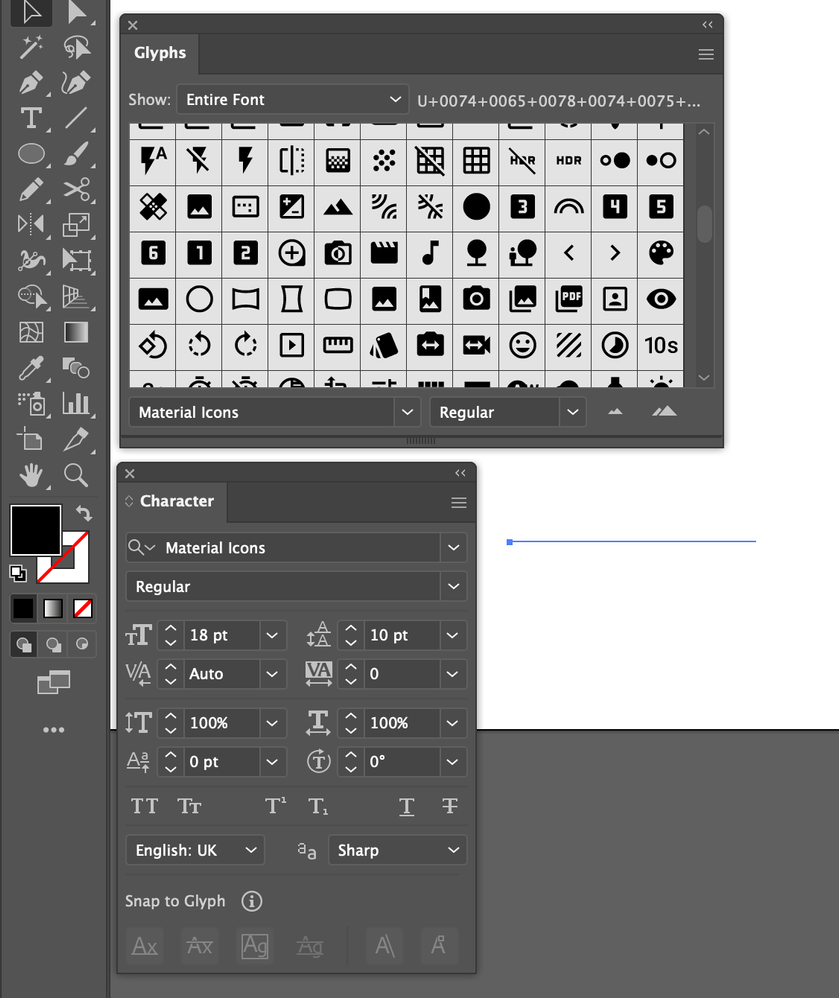The image size is (839, 998).
Task: Select the Artboard tool
Action: (31, 439)
